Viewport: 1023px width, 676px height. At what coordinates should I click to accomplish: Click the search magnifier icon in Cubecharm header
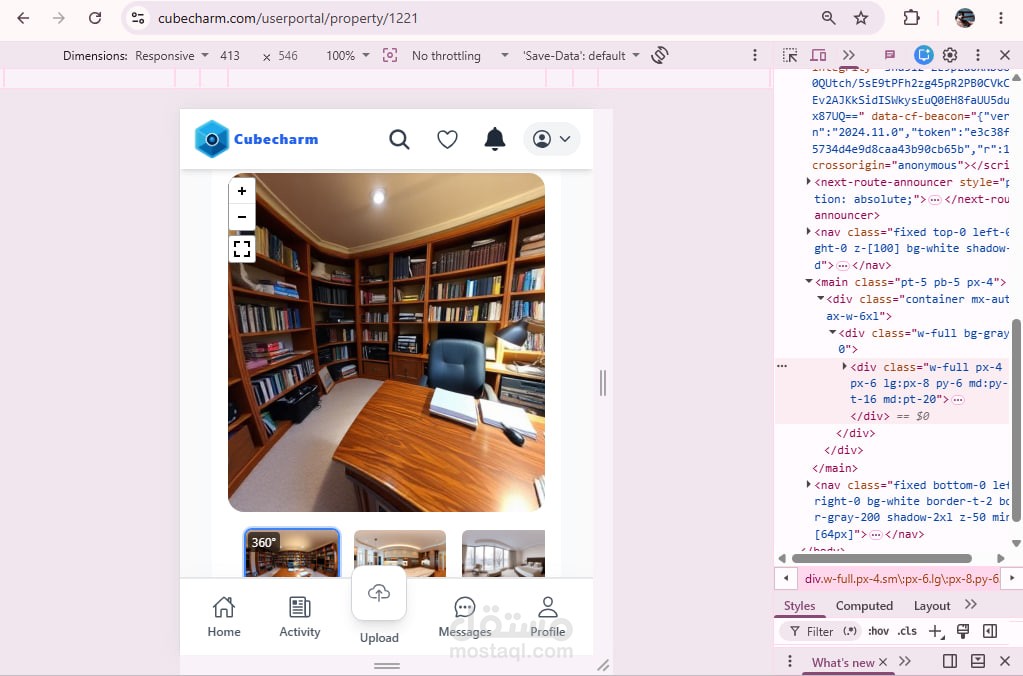tap(399, 139)
